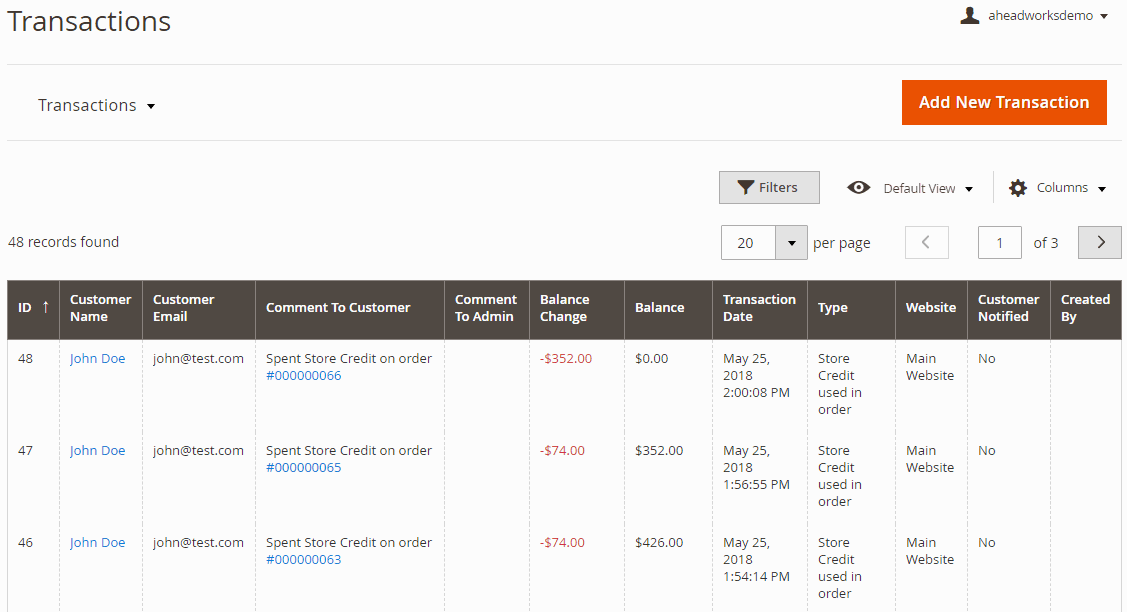Click balance value $426.00
The width and height of the screenshot is (1127, 612).
[659, 542]
